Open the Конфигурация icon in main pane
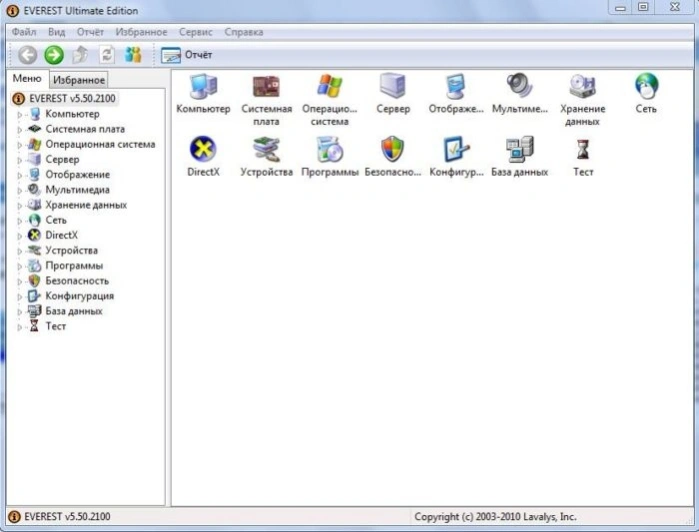This screenshot has width=699, height=532. coord(456,149)
